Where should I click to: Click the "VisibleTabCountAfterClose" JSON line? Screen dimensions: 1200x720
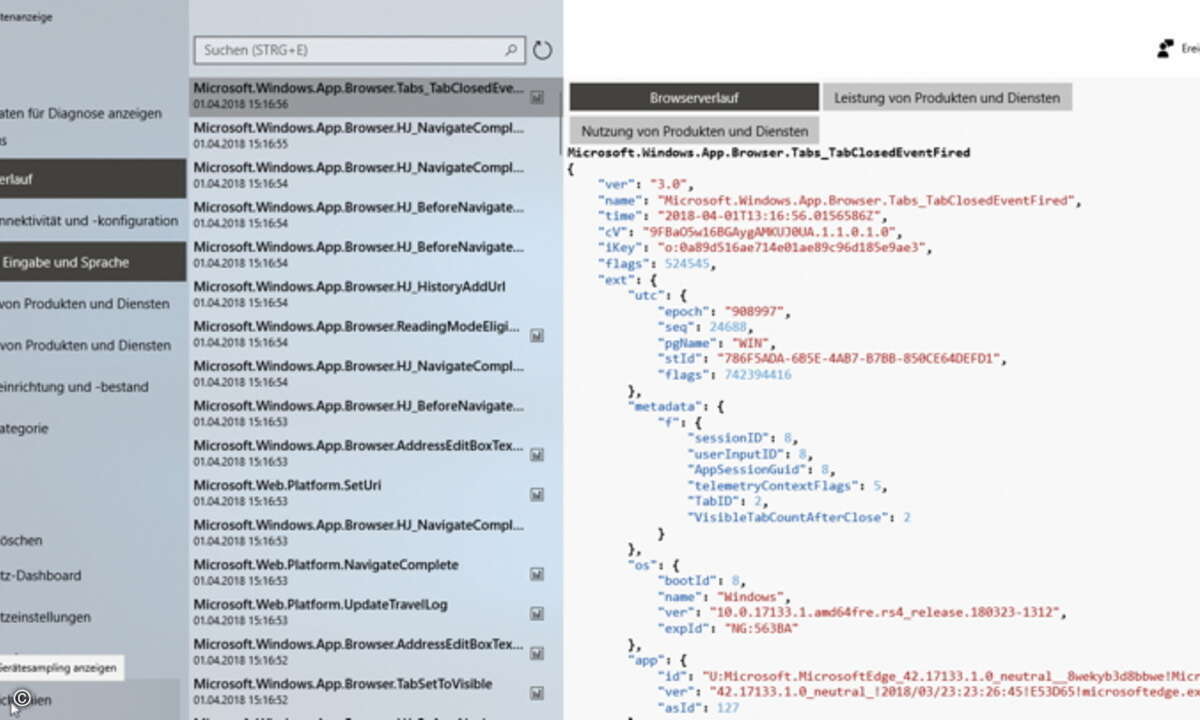[x=799, y=517]
